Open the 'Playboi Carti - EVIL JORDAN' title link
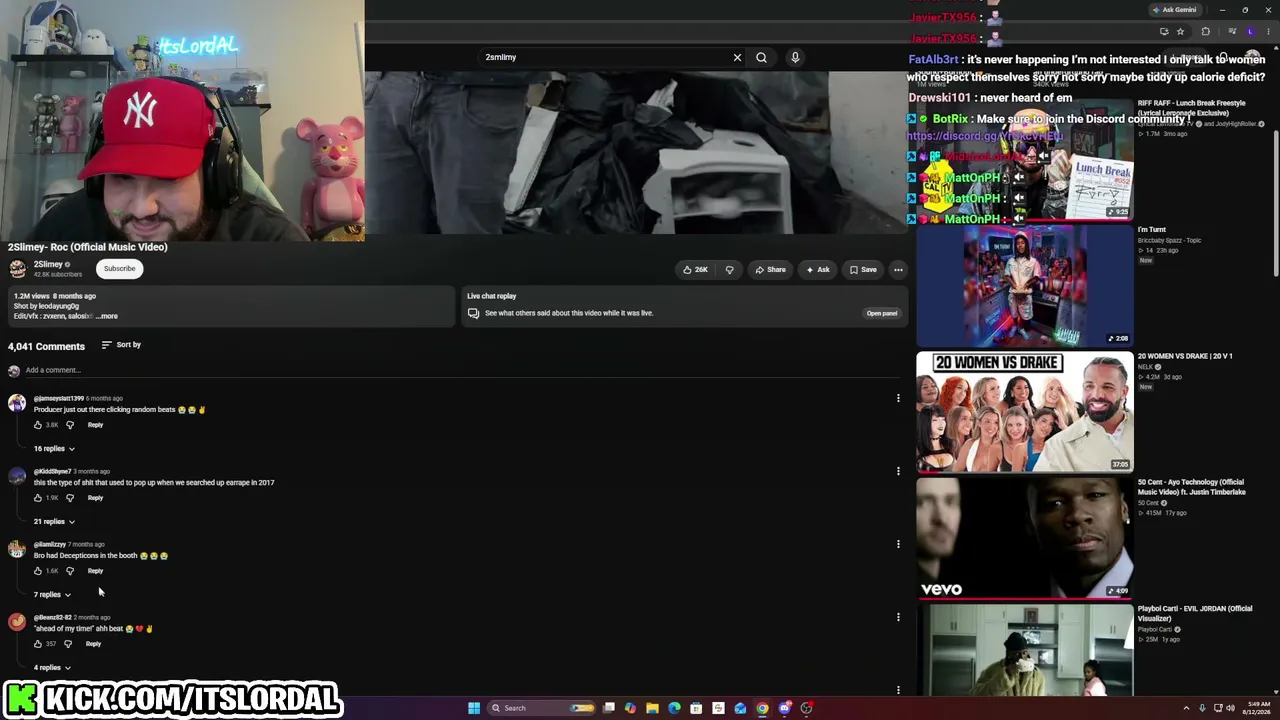1280x720 pixels. point(1195,613)
